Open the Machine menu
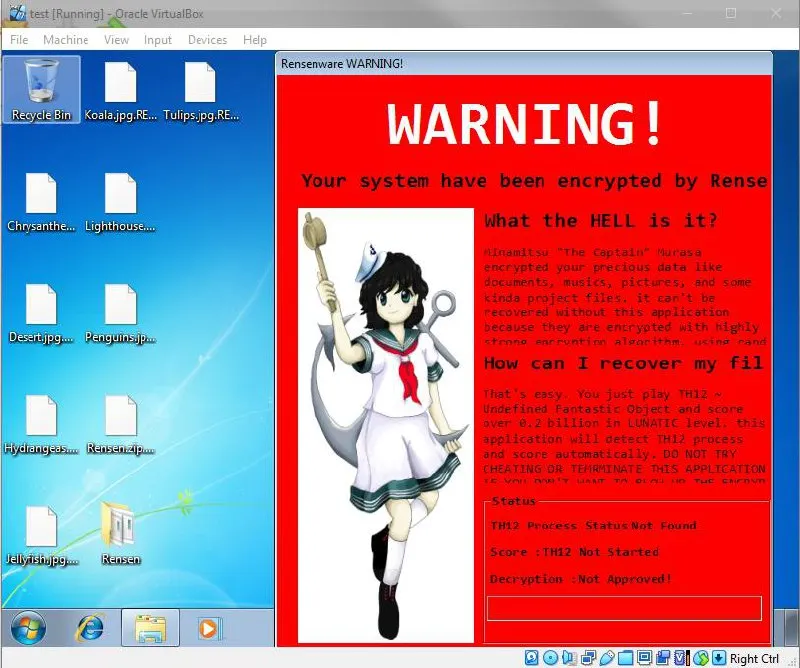This screenshot has height=668, width=800. point(65,40)
